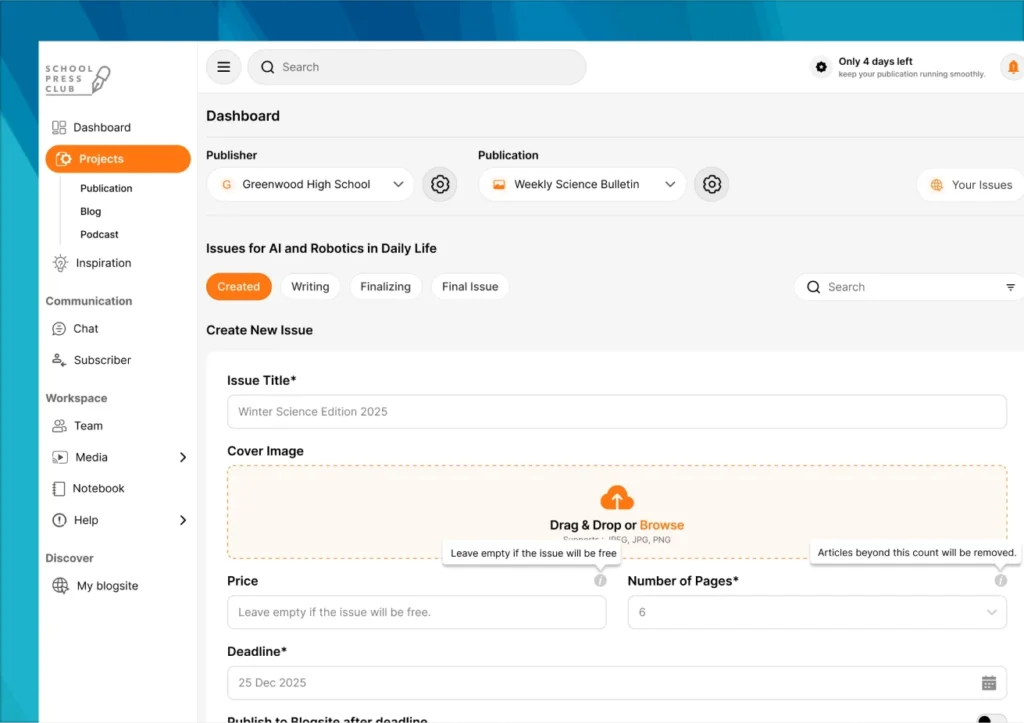Viewport: 1024px width, 723px height.
Task: Click the Issue Title input field
Action: [616, 412]
